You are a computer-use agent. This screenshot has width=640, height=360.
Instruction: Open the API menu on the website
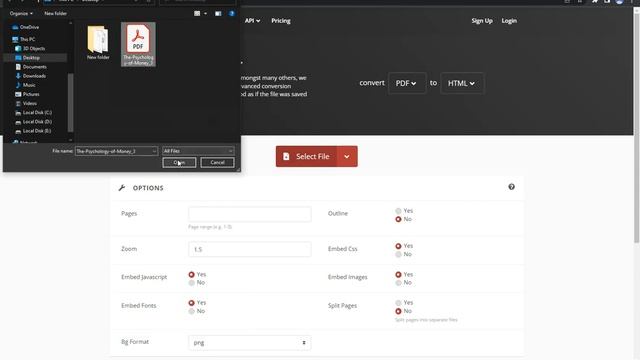coord(252,20)
